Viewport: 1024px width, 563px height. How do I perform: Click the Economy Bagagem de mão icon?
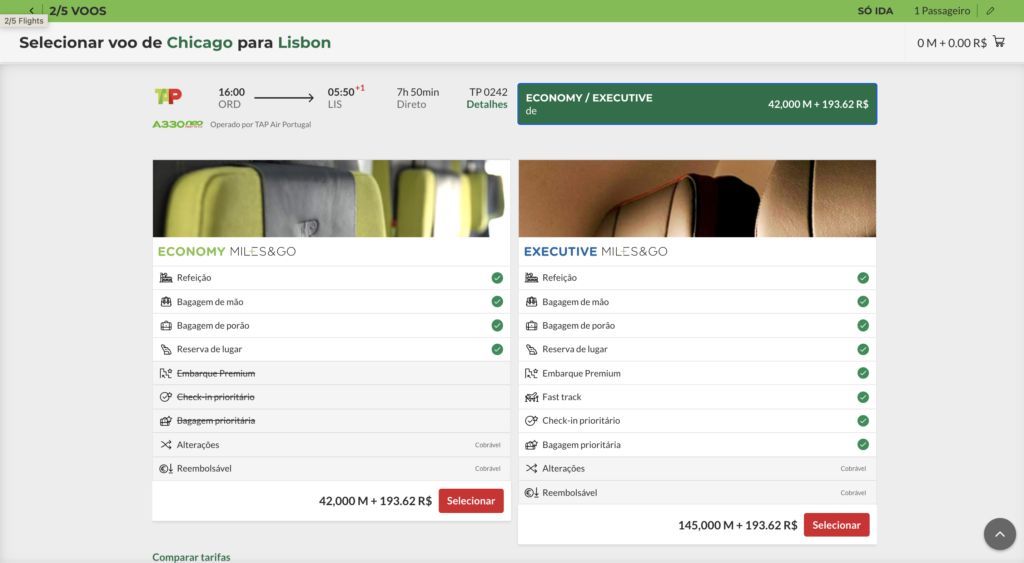pos(166,302)
